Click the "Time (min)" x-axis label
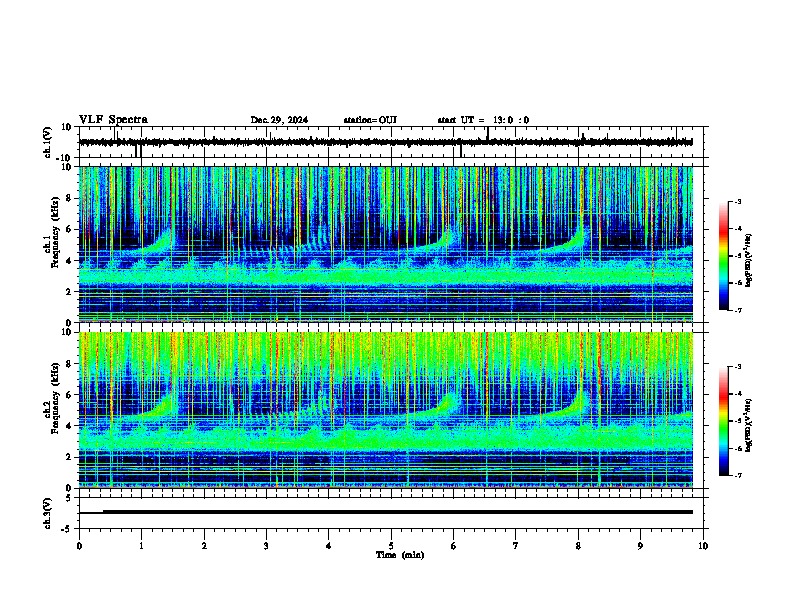Viewport: 792px width, 612px height. point(400,555)
